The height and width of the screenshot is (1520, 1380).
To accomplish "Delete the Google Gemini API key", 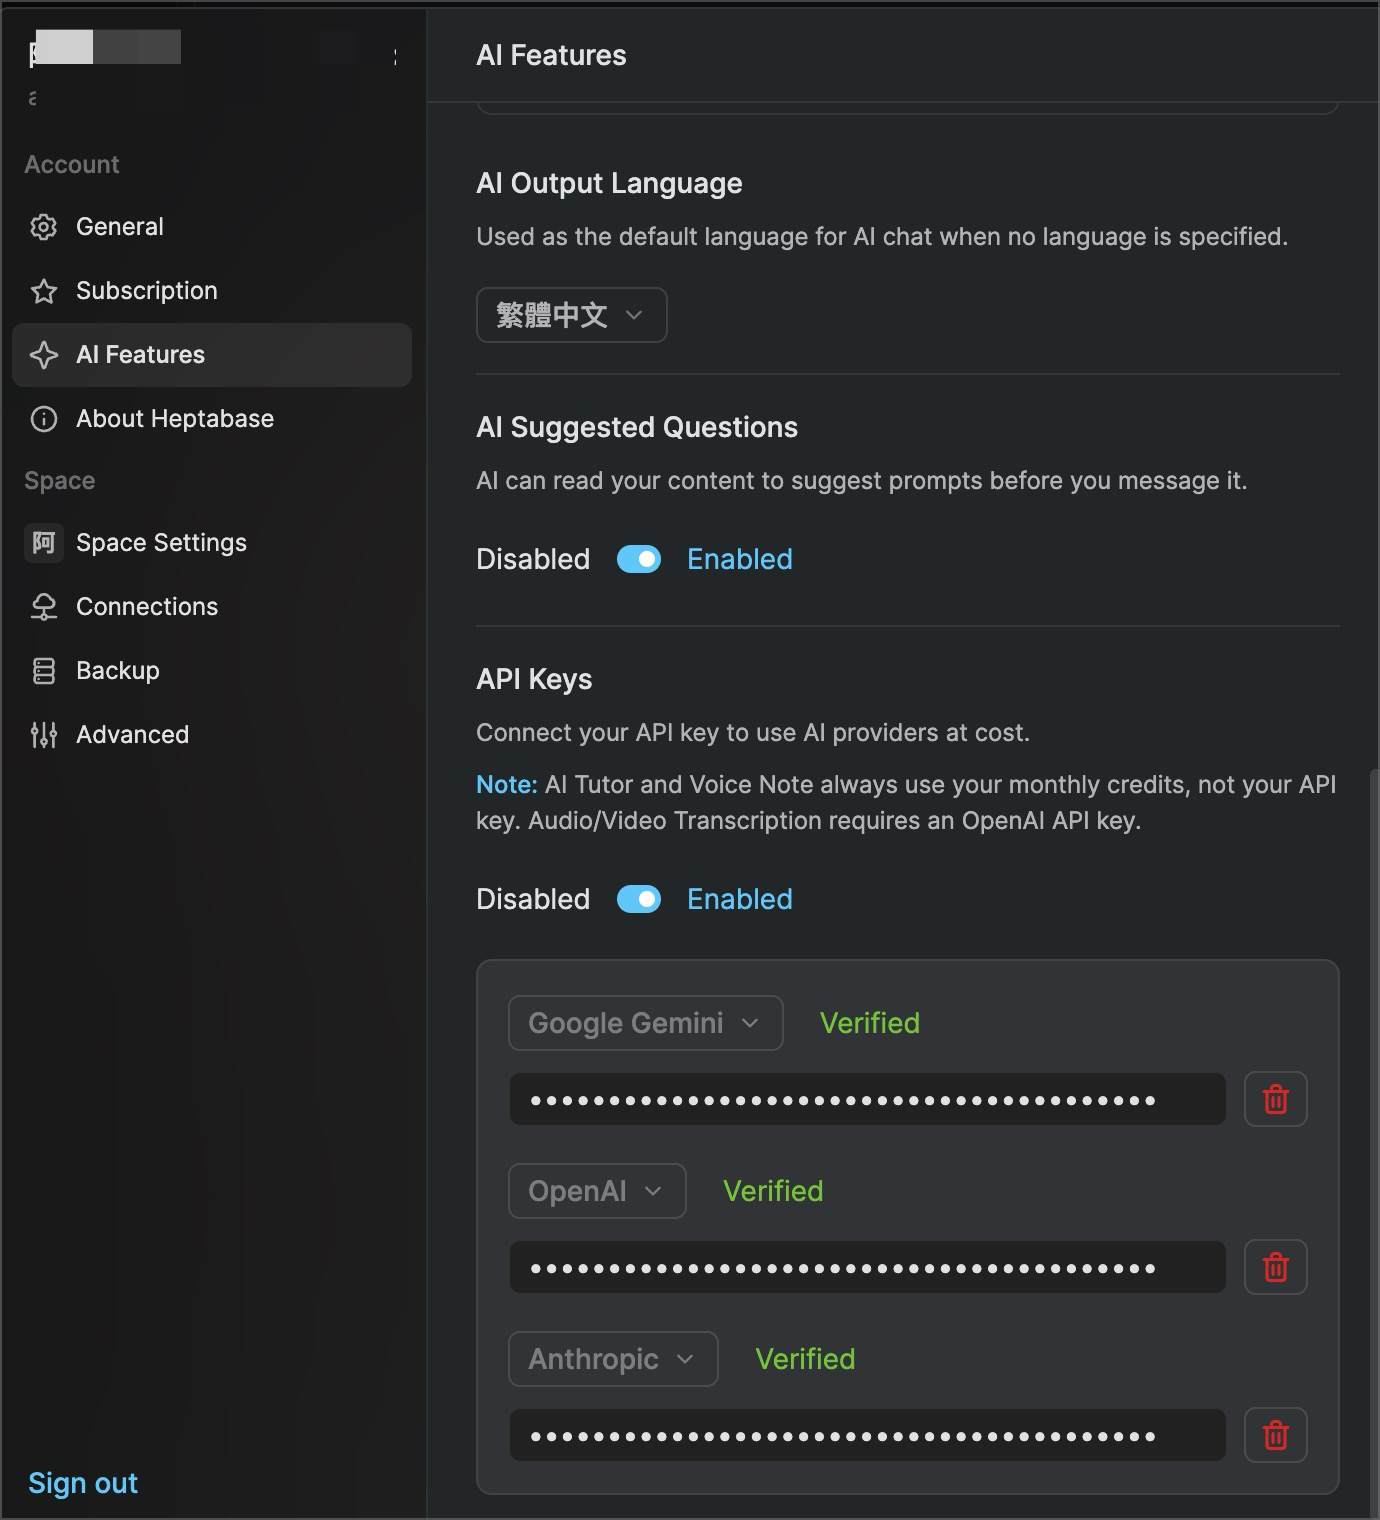I will [1275, 1099].
